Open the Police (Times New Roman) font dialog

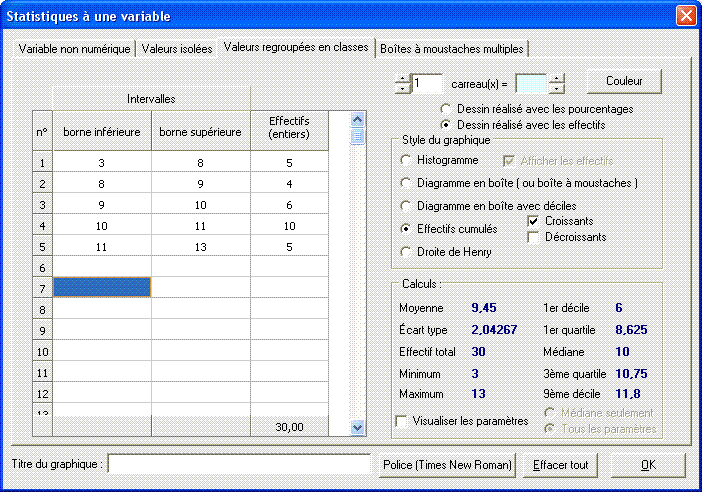[x=448, y=465]
